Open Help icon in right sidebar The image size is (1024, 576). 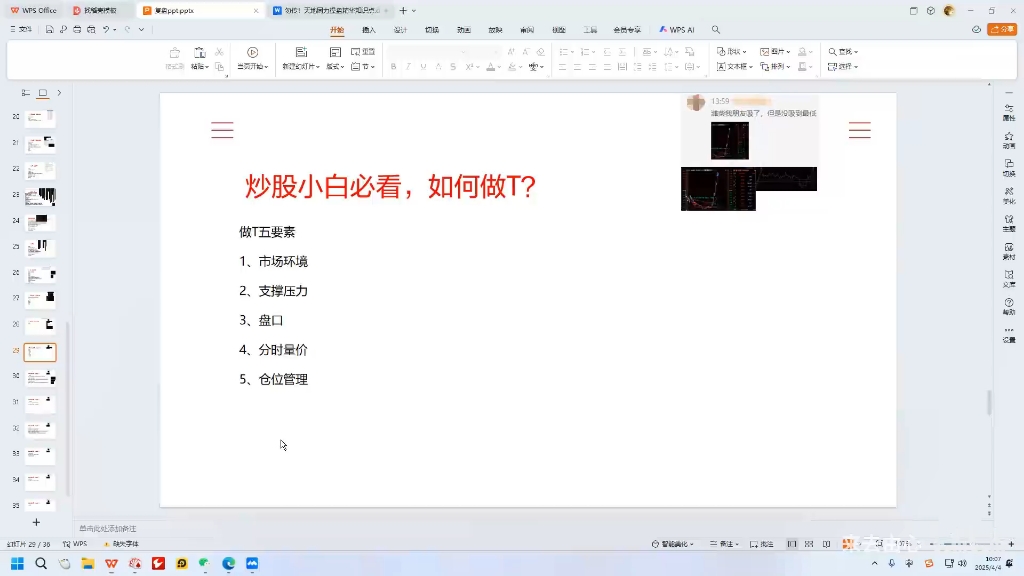point(1009,306)
